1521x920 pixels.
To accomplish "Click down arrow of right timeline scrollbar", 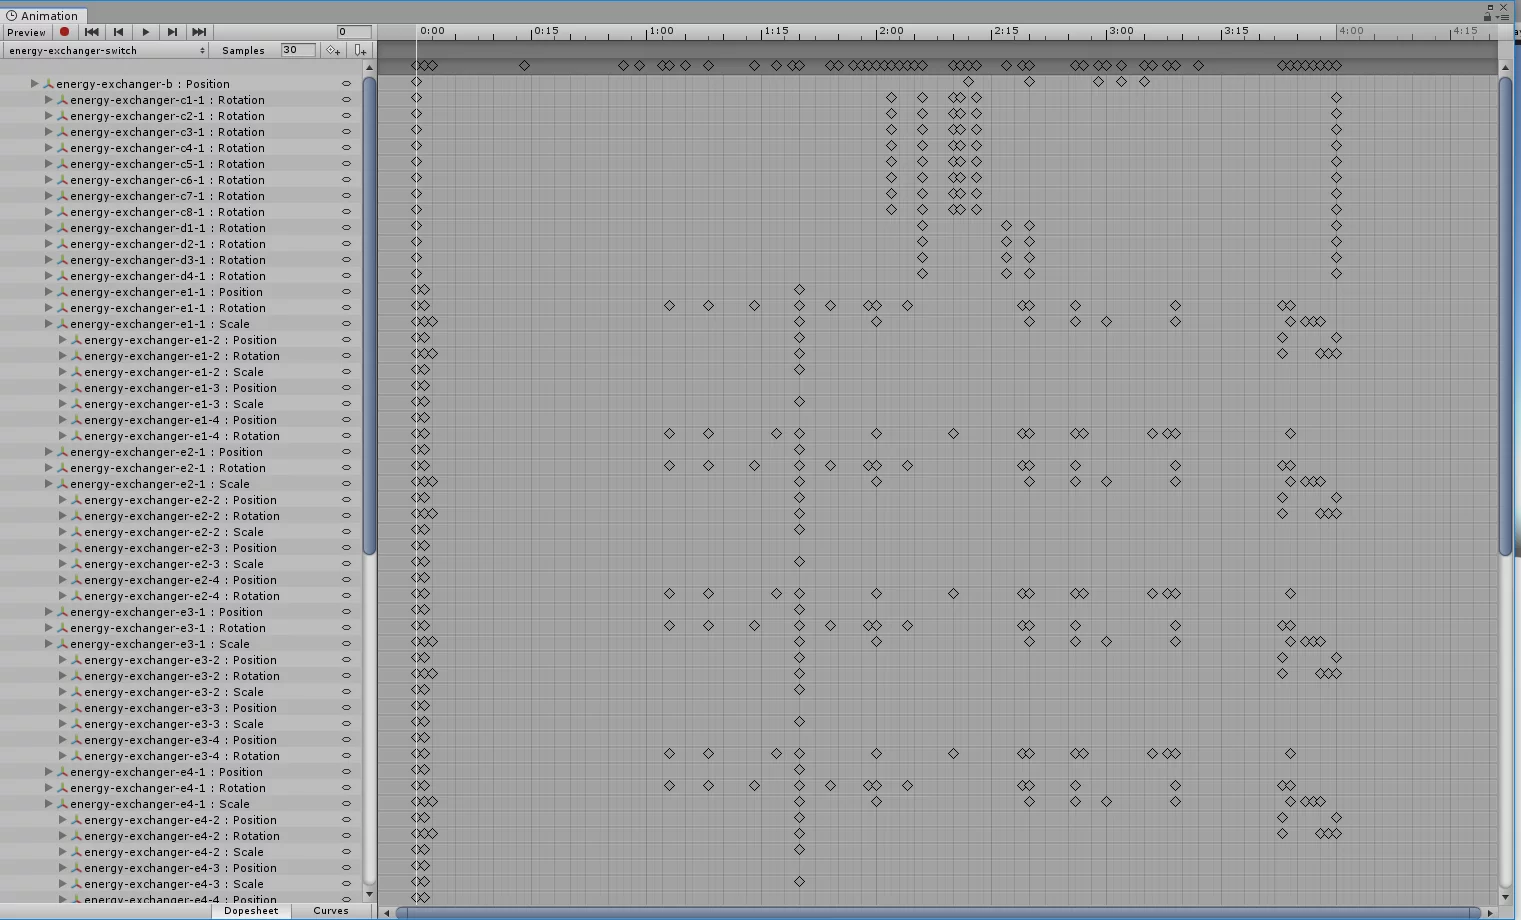I will pyautogui.click(x=1505, y=895).
